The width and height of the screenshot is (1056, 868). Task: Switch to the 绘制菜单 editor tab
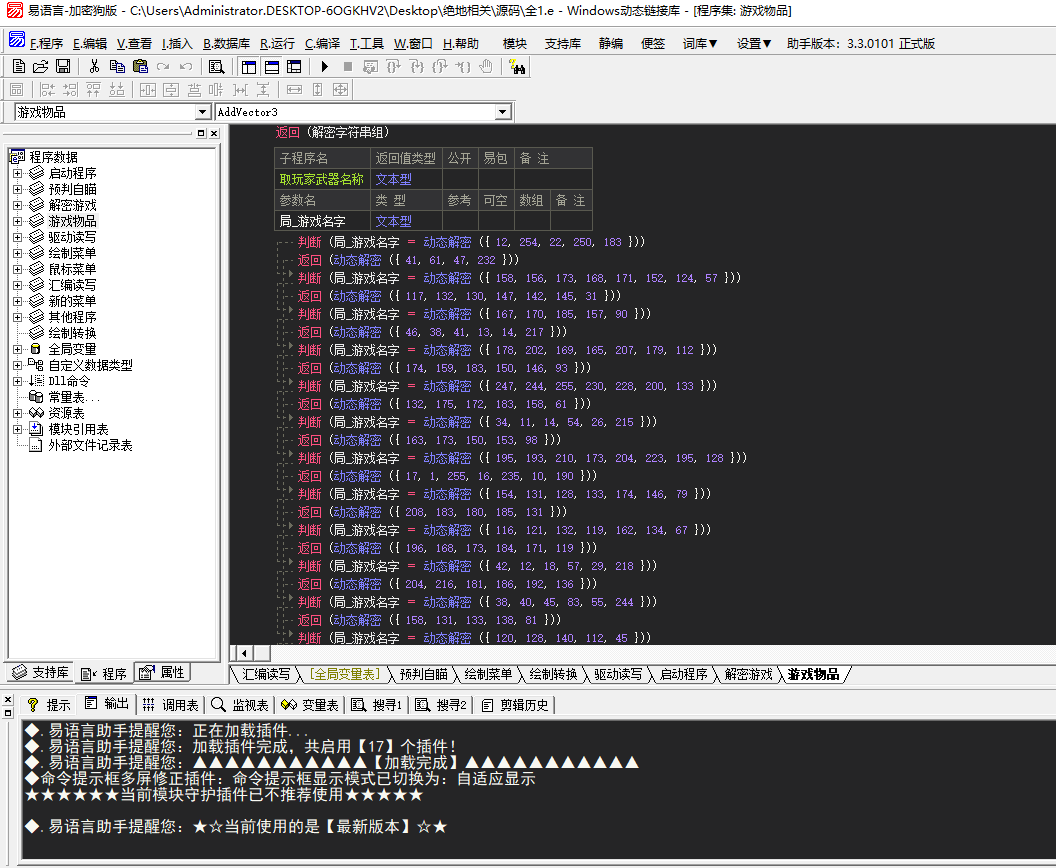pos(488,674)
